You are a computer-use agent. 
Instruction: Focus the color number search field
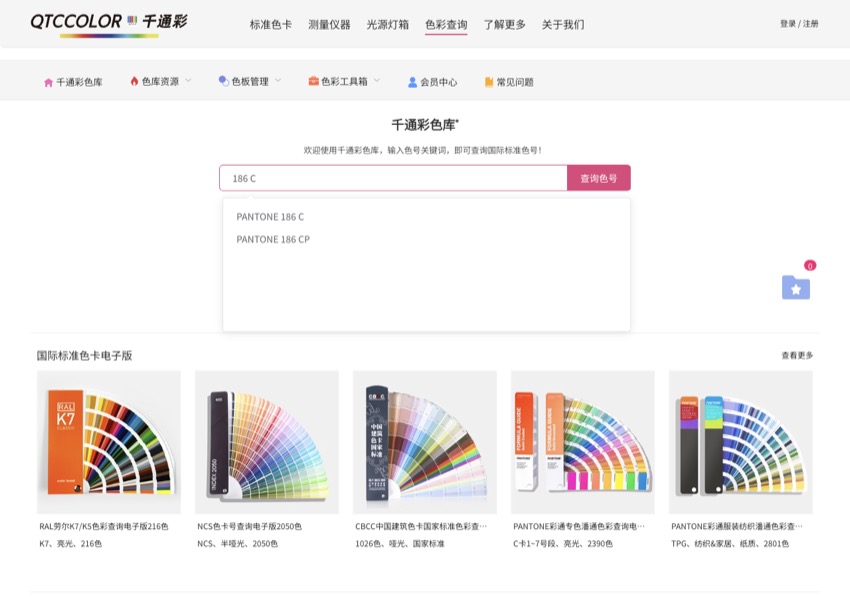pos(393,178)
